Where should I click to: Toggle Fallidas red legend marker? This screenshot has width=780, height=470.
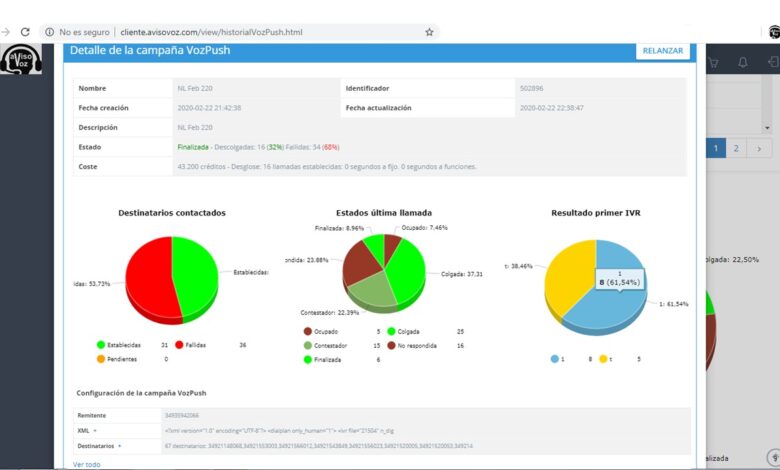pyautogui.click(x=179, y=345)
